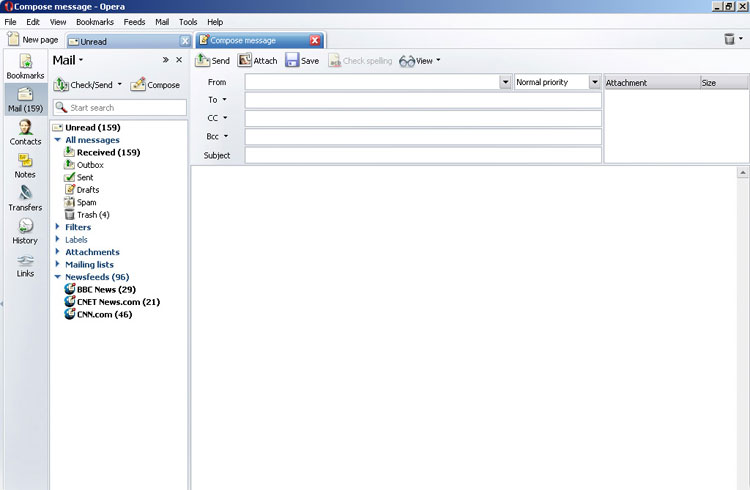Click the panel expand double-arrow icon
The width and height of the screenshot is (750, 490).
(165, 60)
